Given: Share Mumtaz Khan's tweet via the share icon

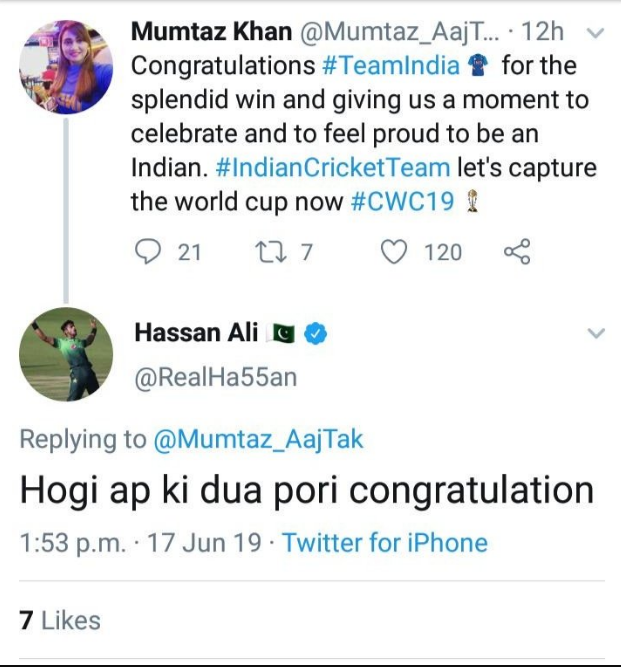Looking at the screenshot, I should [516, 252].
